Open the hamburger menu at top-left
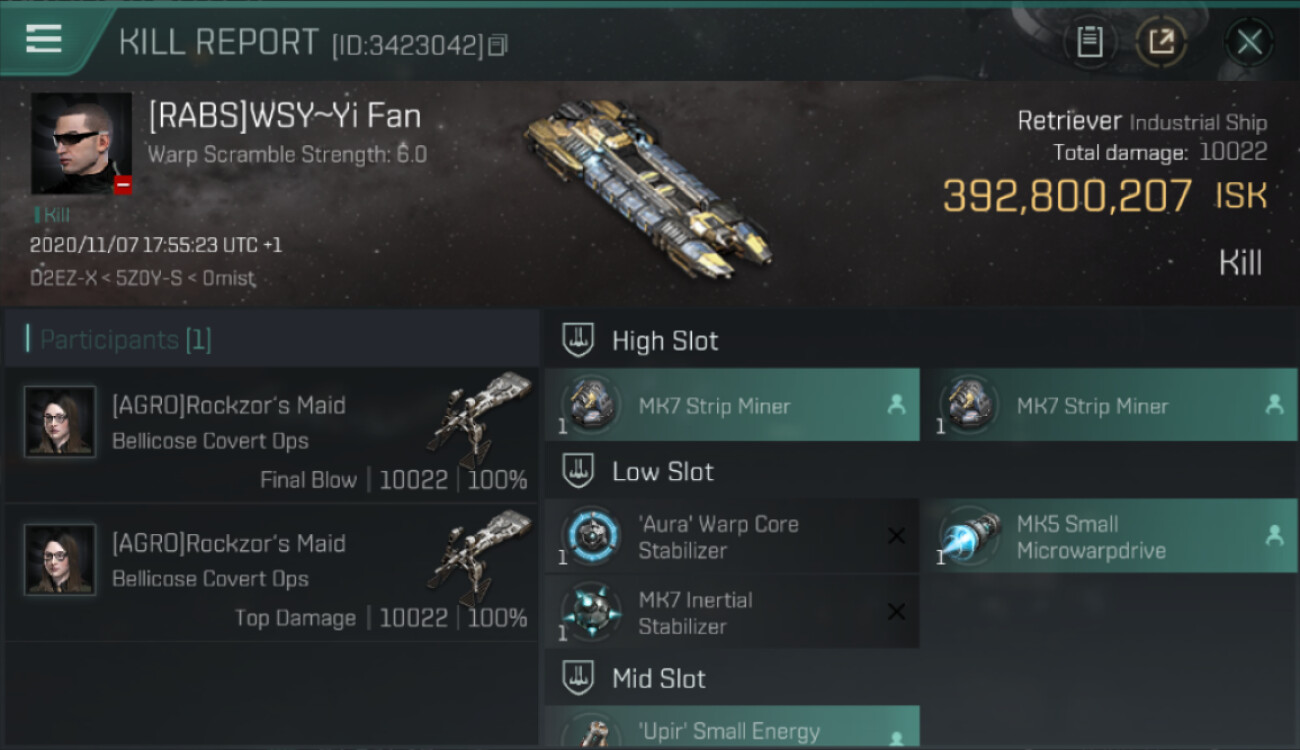 (x=44, y=40)
